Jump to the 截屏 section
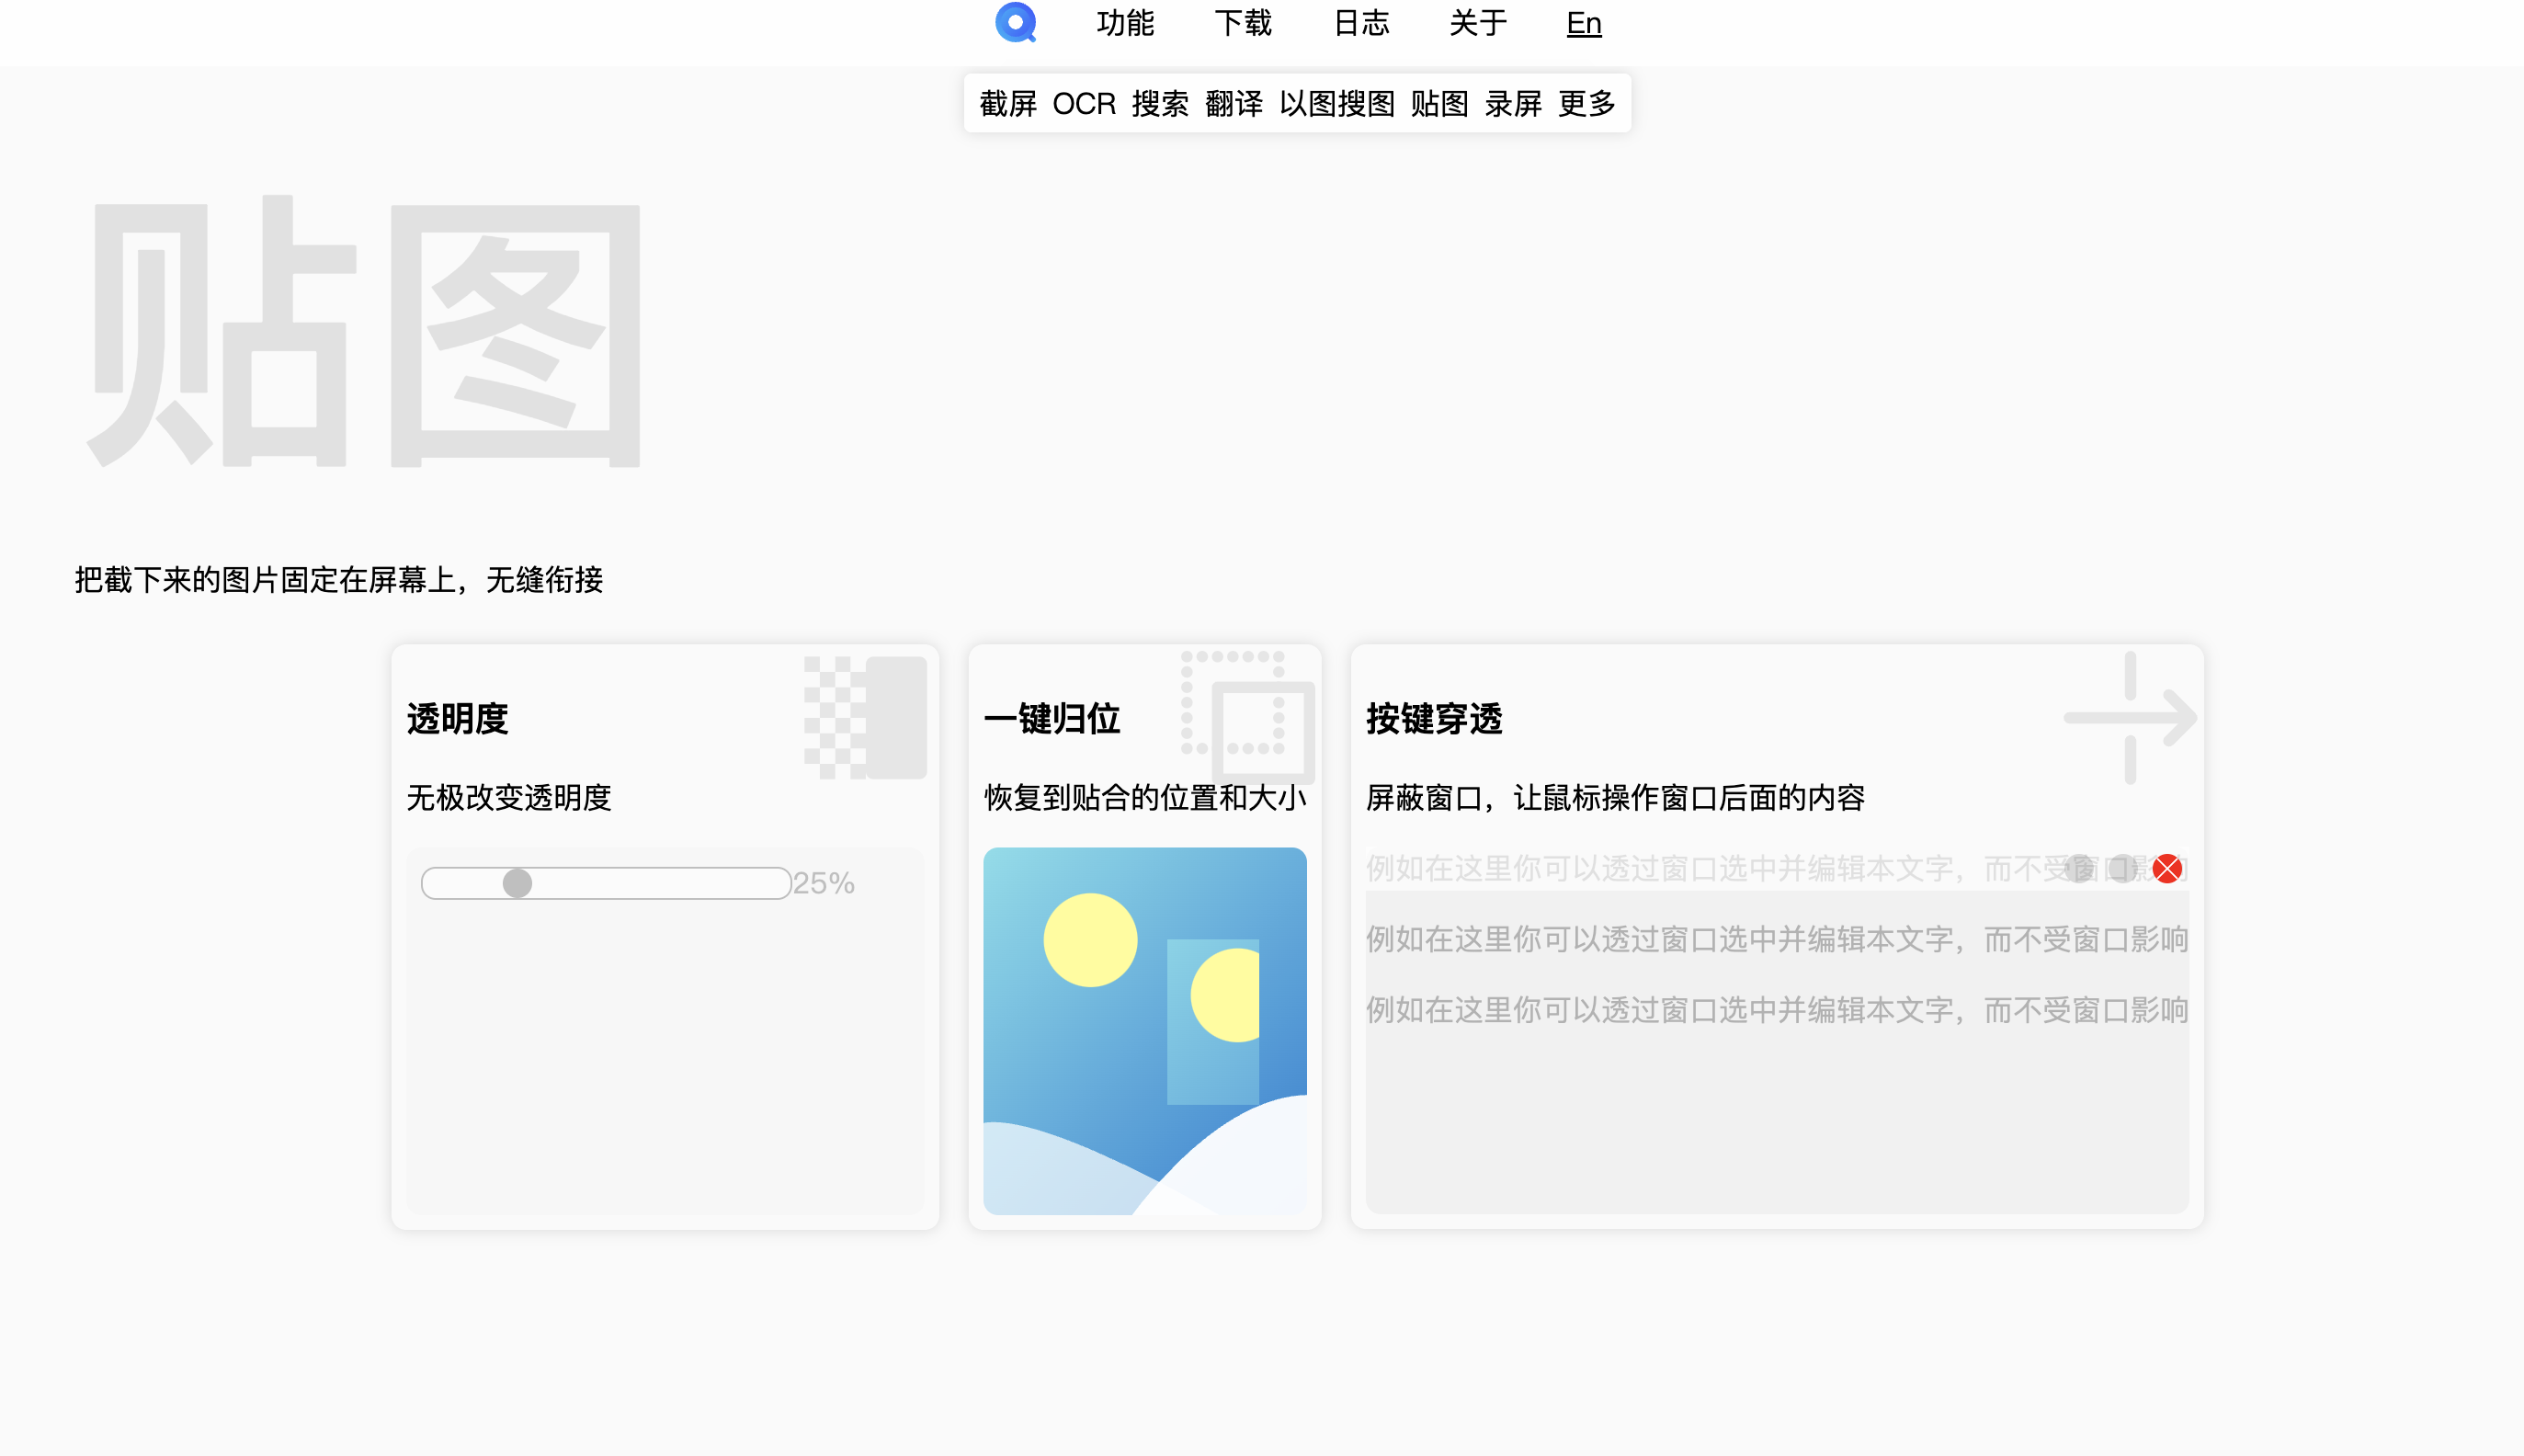 click(1008, 103)
